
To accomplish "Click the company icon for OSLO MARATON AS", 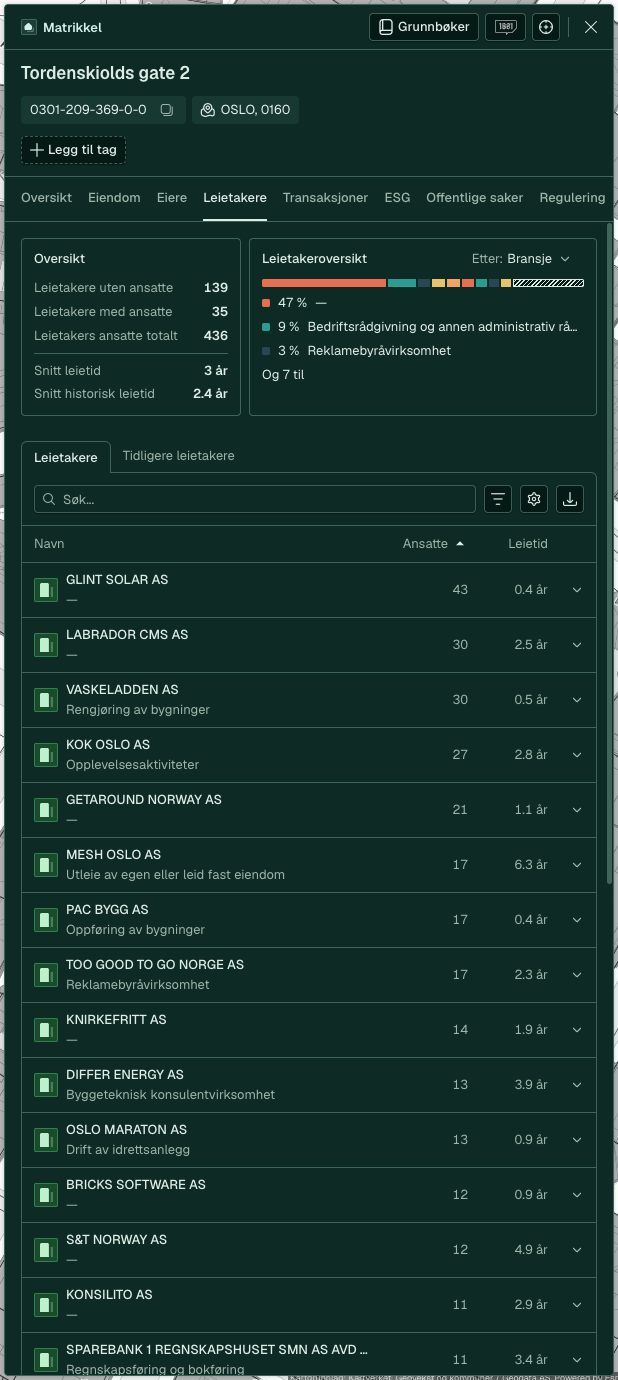I will (x=46, y=1140).
